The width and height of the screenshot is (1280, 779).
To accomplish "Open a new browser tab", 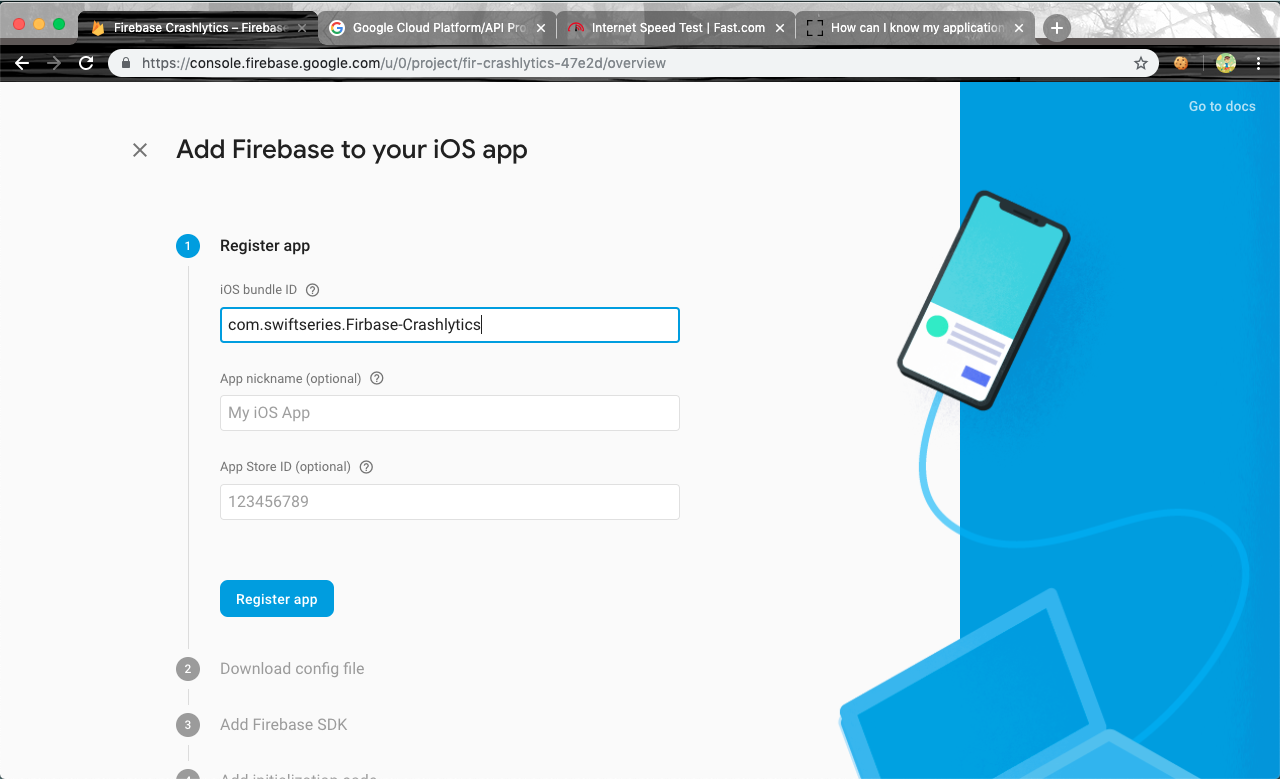I will tap(1056, 28).
